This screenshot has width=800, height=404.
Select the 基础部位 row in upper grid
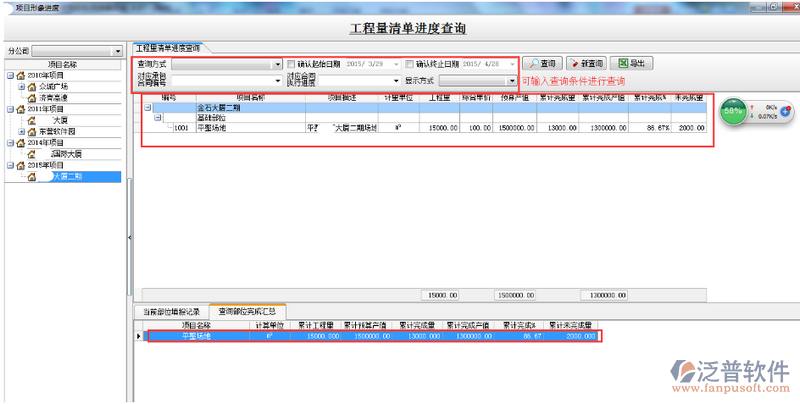(424, 118)
